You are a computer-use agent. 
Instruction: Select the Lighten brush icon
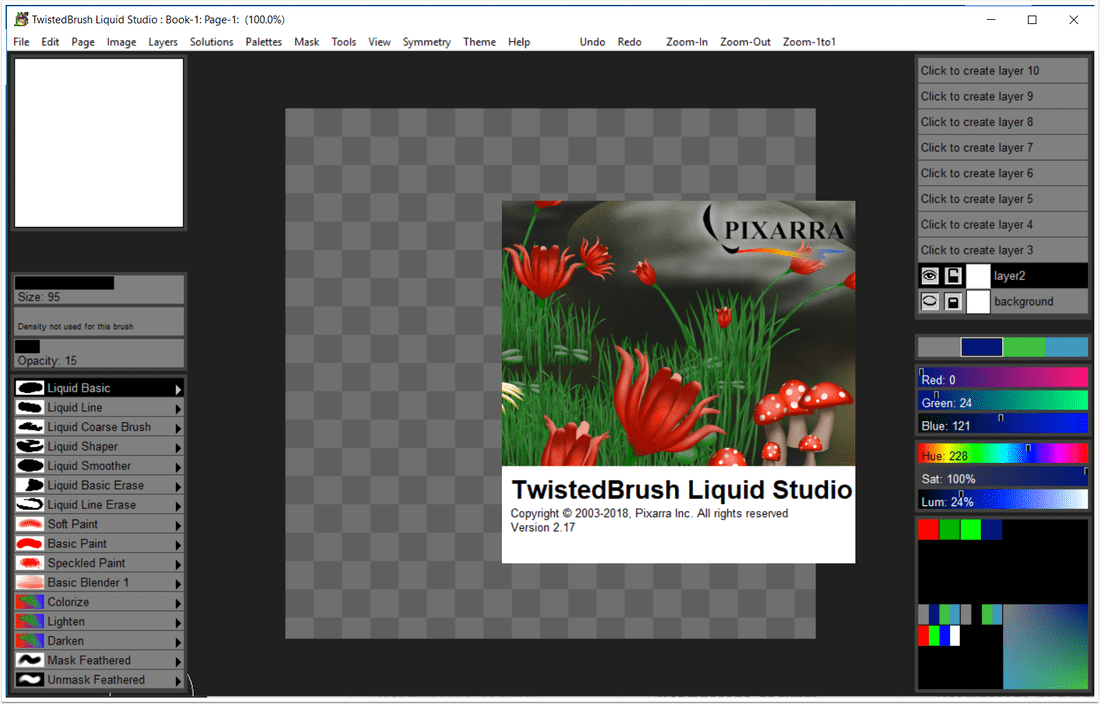[x=30, y=621]
